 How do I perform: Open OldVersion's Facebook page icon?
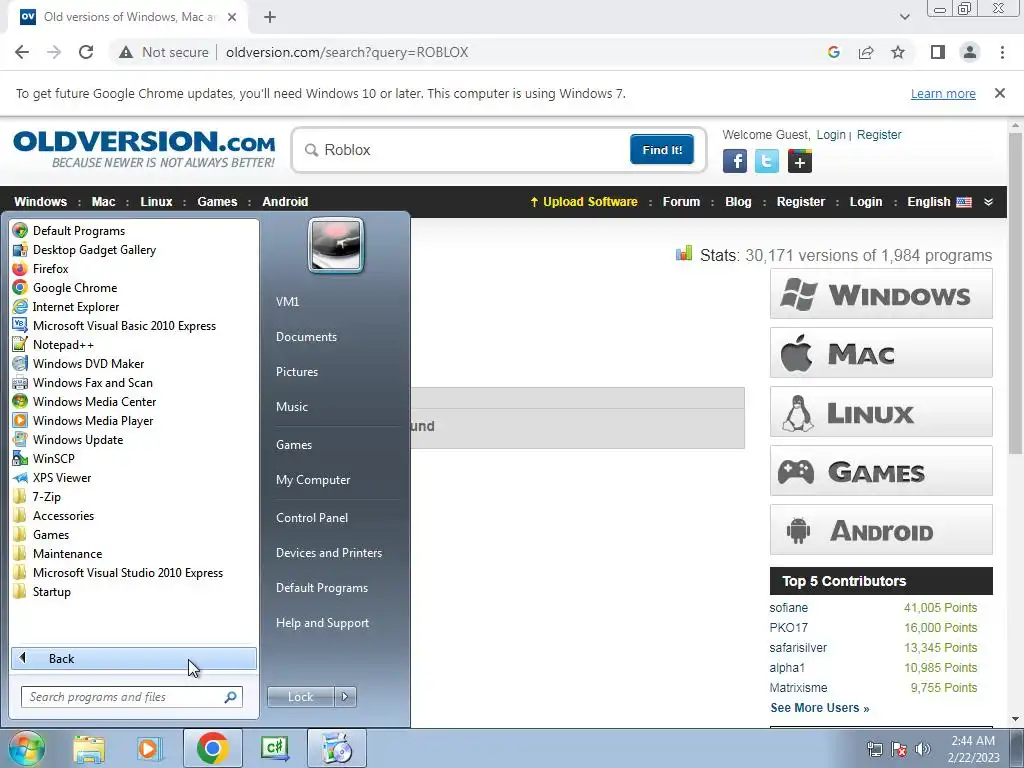tap(735, 161)
